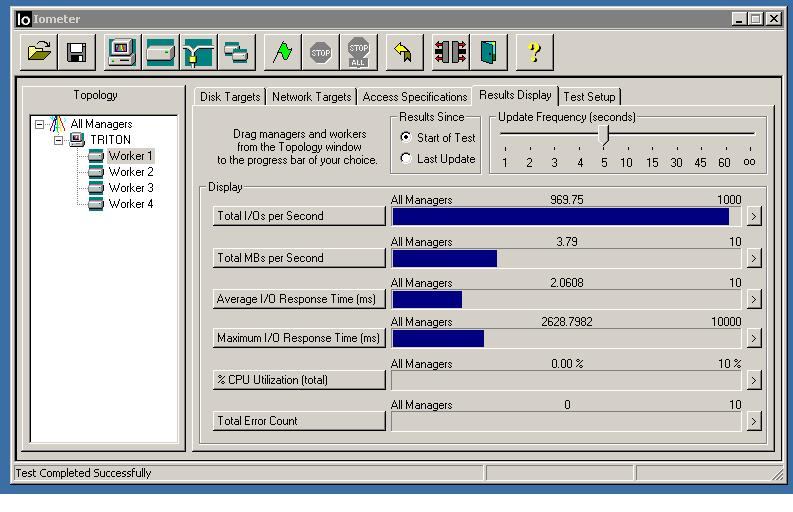793x512 pixels.
Task: Open arrow next to CPU Utilization bar
Action: point(754,380)
